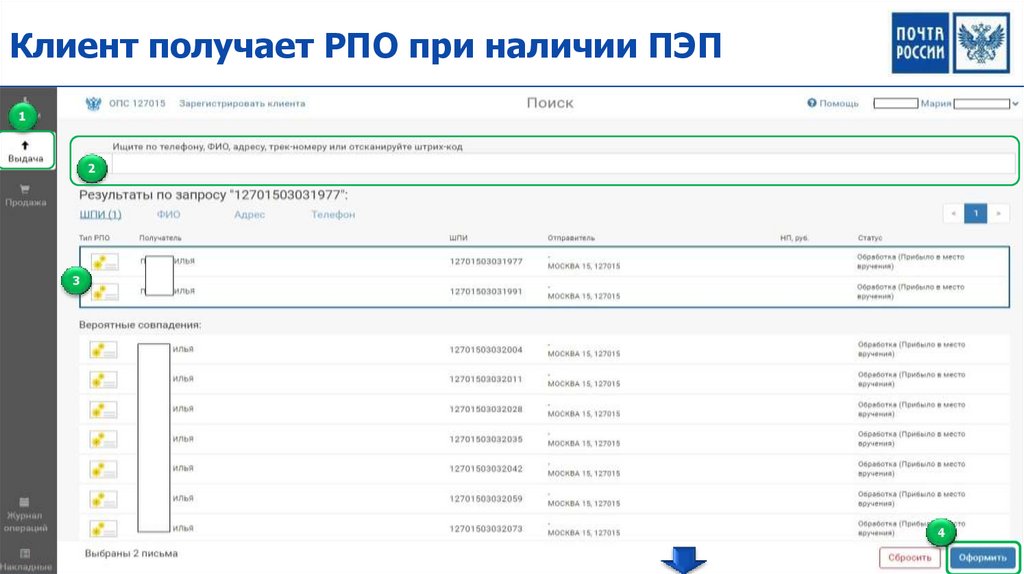This screenshot has height=574, width=1024.
Task: Open Накладные in the sidebar
Action: [x=25, y=560]
